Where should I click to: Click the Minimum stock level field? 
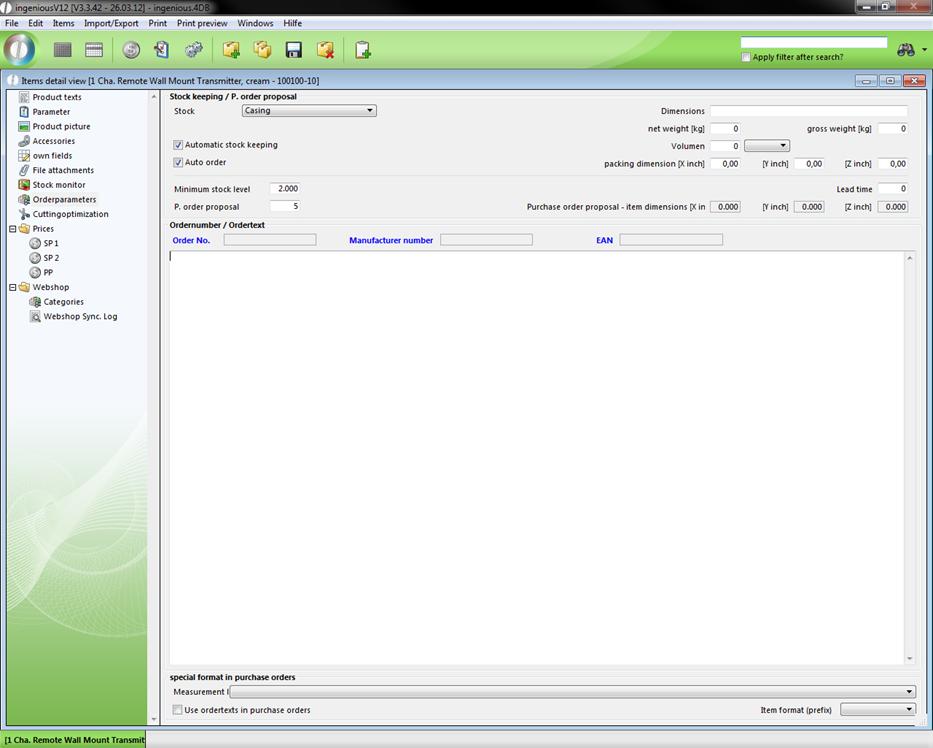tap(284, 189)
